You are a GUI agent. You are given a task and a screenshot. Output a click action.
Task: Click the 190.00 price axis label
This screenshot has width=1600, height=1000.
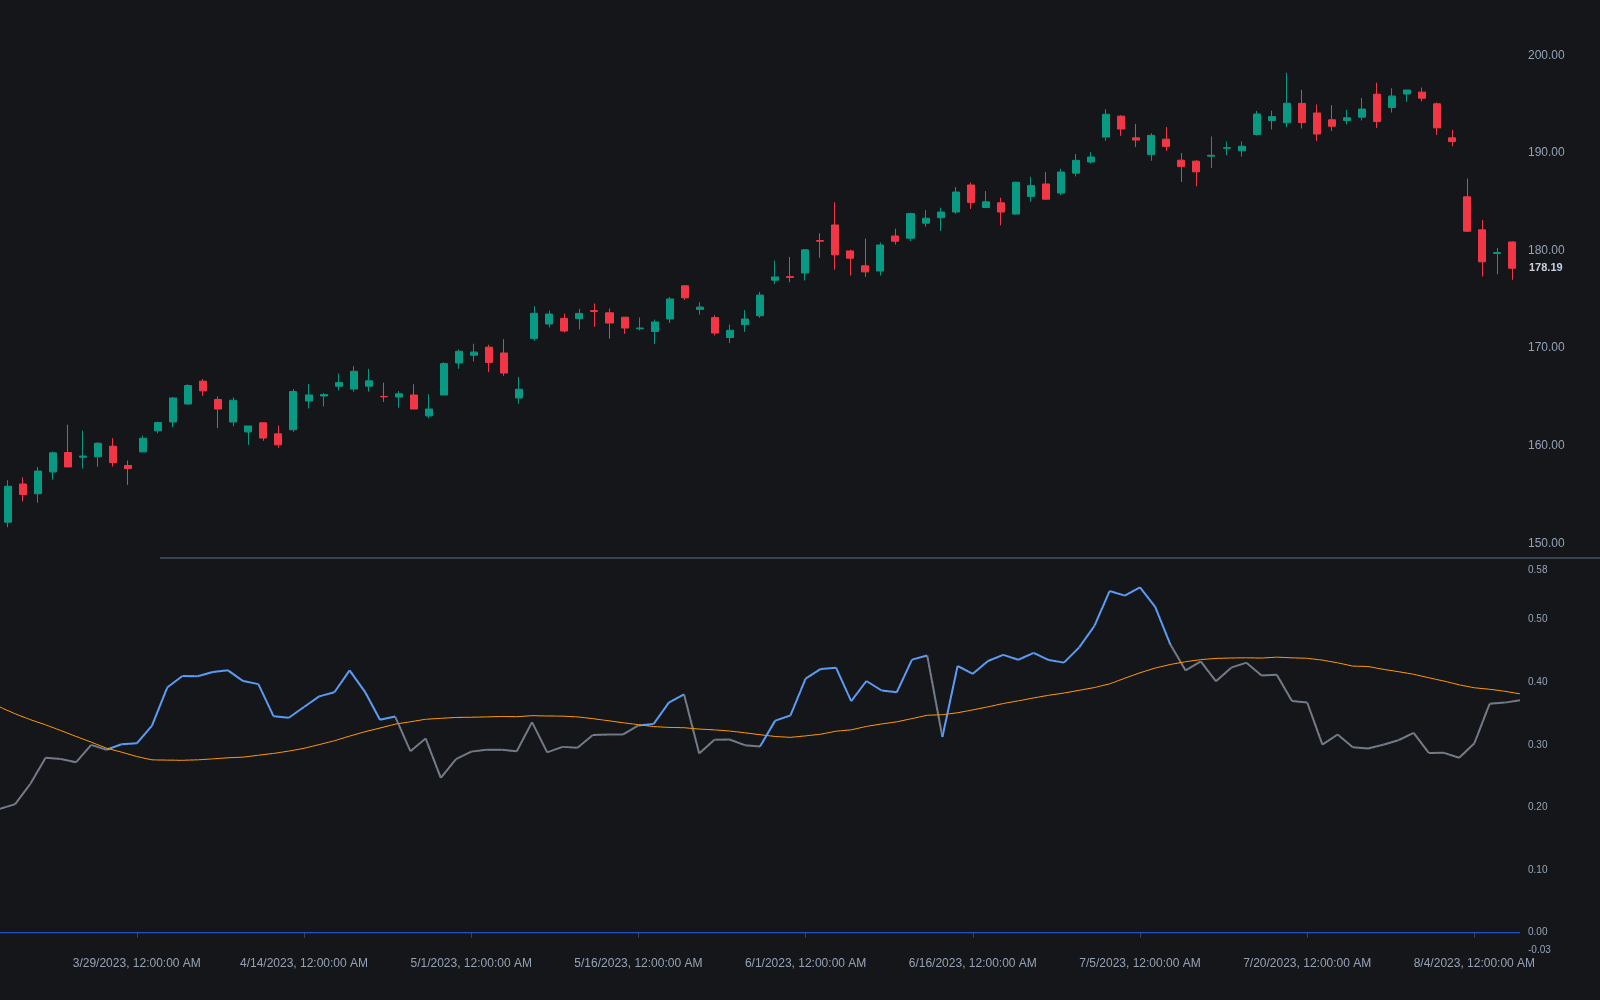[x=1546, y=152]
